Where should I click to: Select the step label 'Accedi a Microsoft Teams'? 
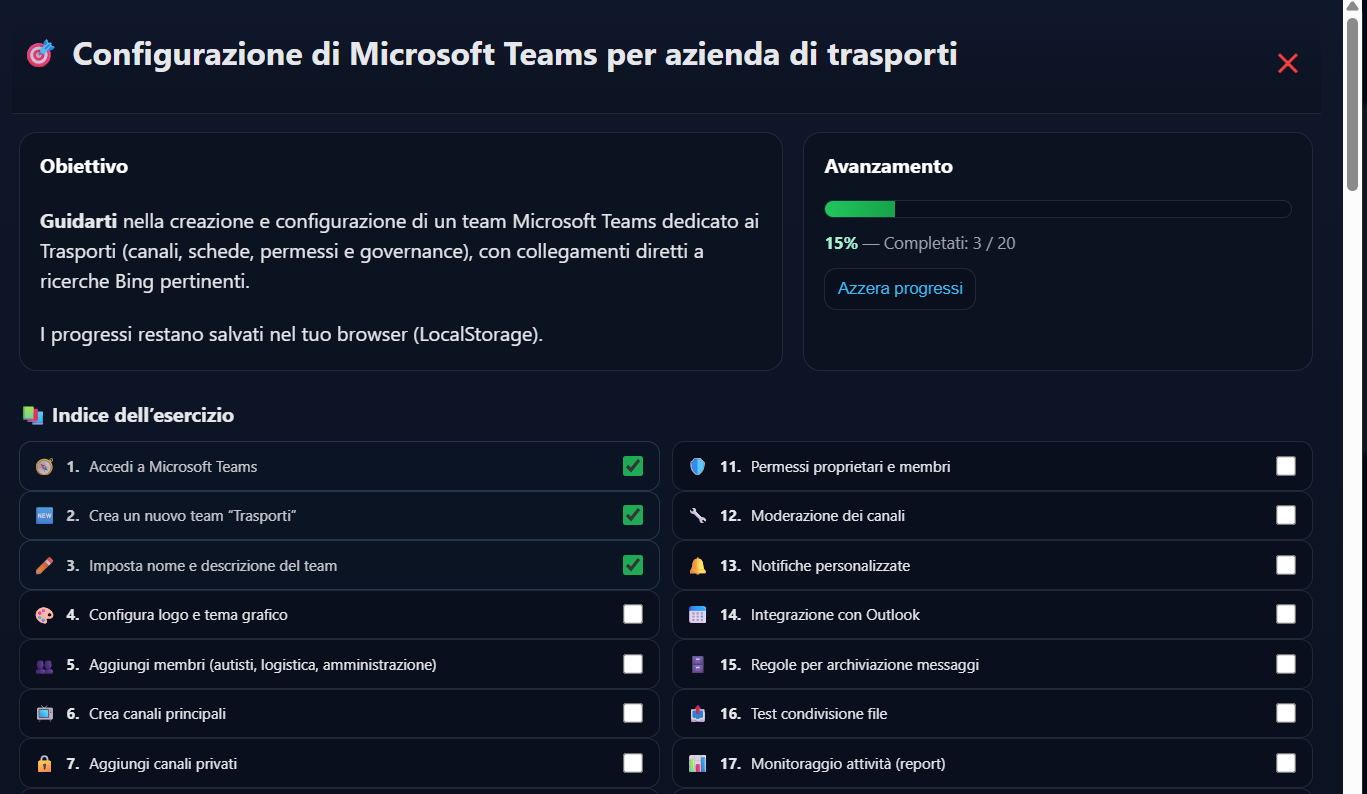coord(173,467)
